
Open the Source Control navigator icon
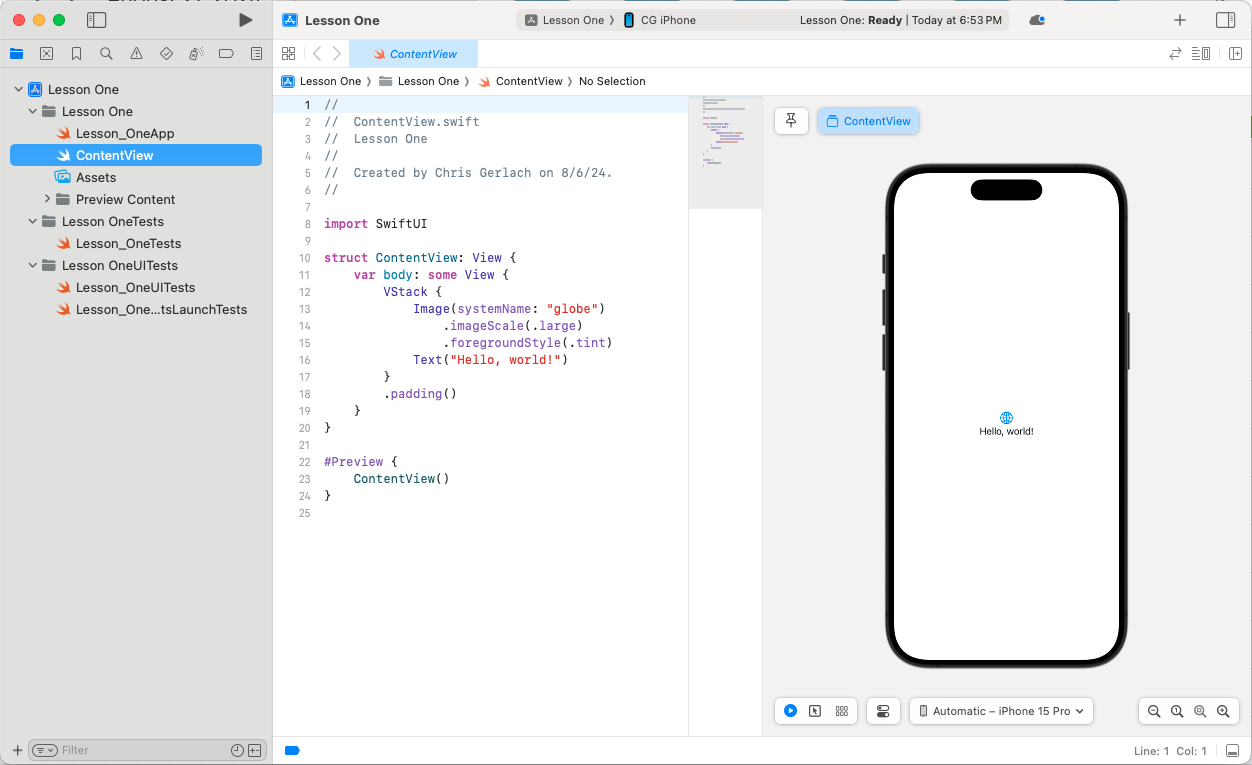(46, 53)
